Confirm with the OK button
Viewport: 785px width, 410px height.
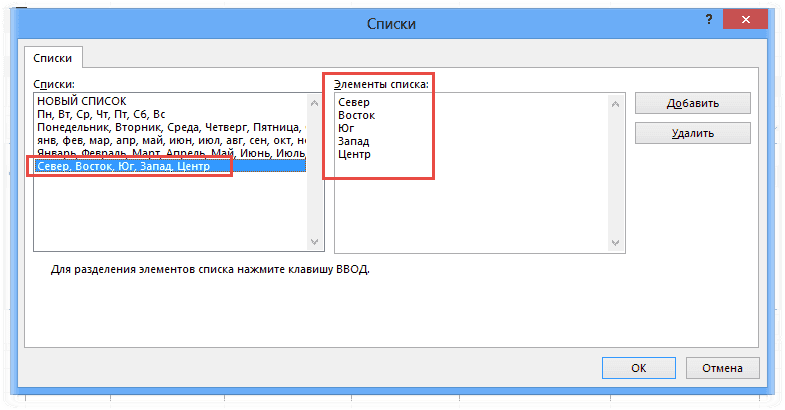[639, 368]
